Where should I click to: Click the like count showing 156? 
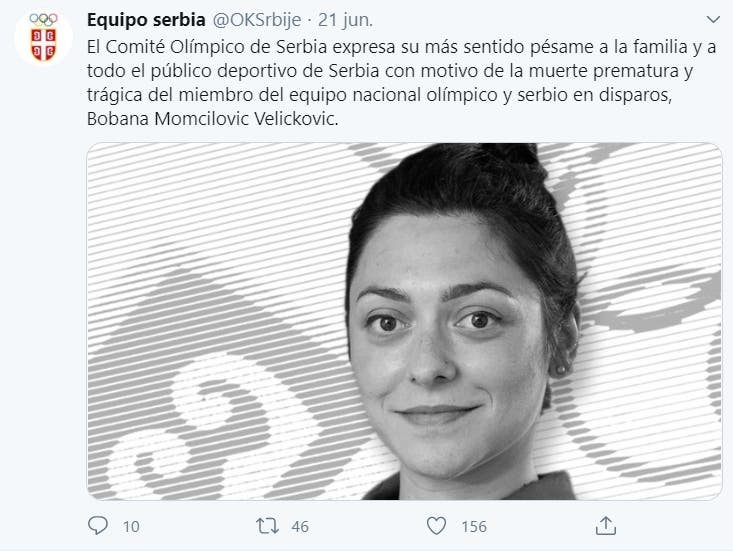tap(474, 526)
